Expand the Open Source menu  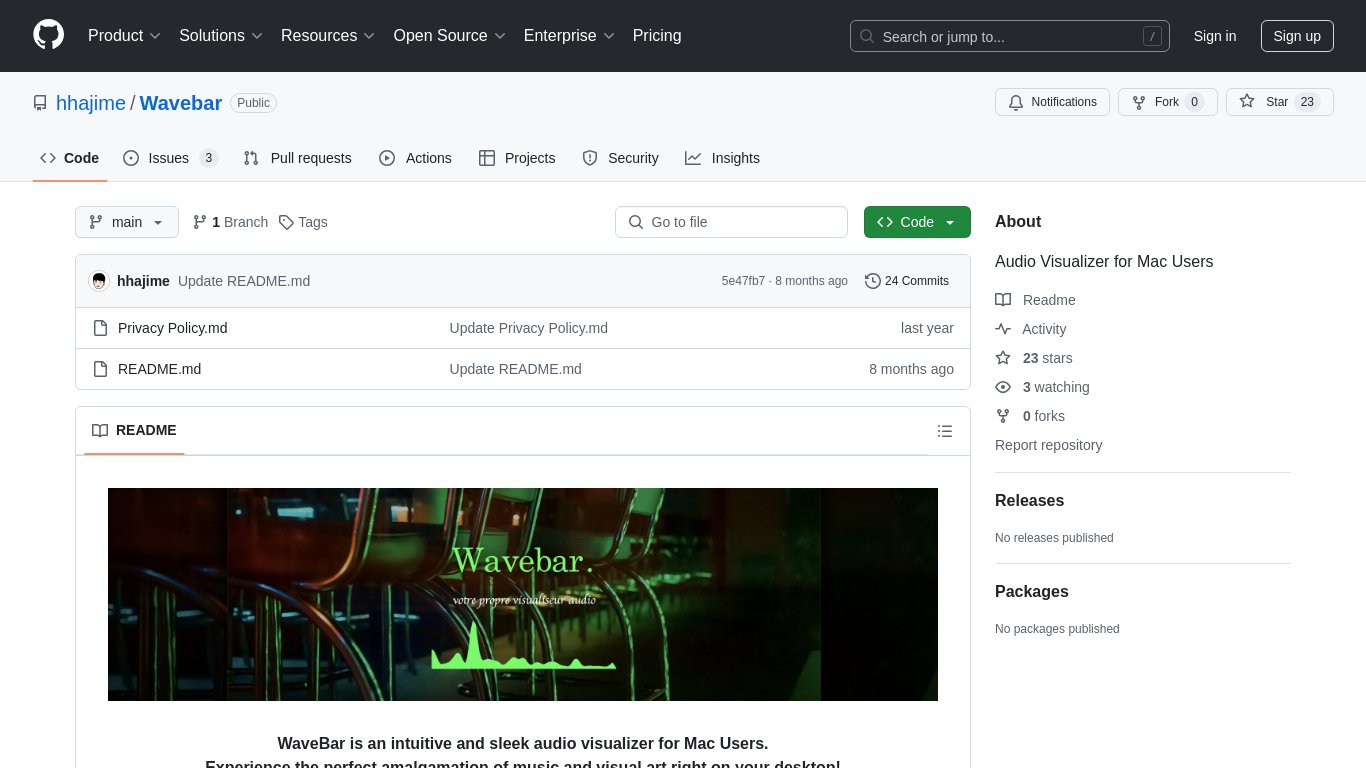(x=449, y=36)
